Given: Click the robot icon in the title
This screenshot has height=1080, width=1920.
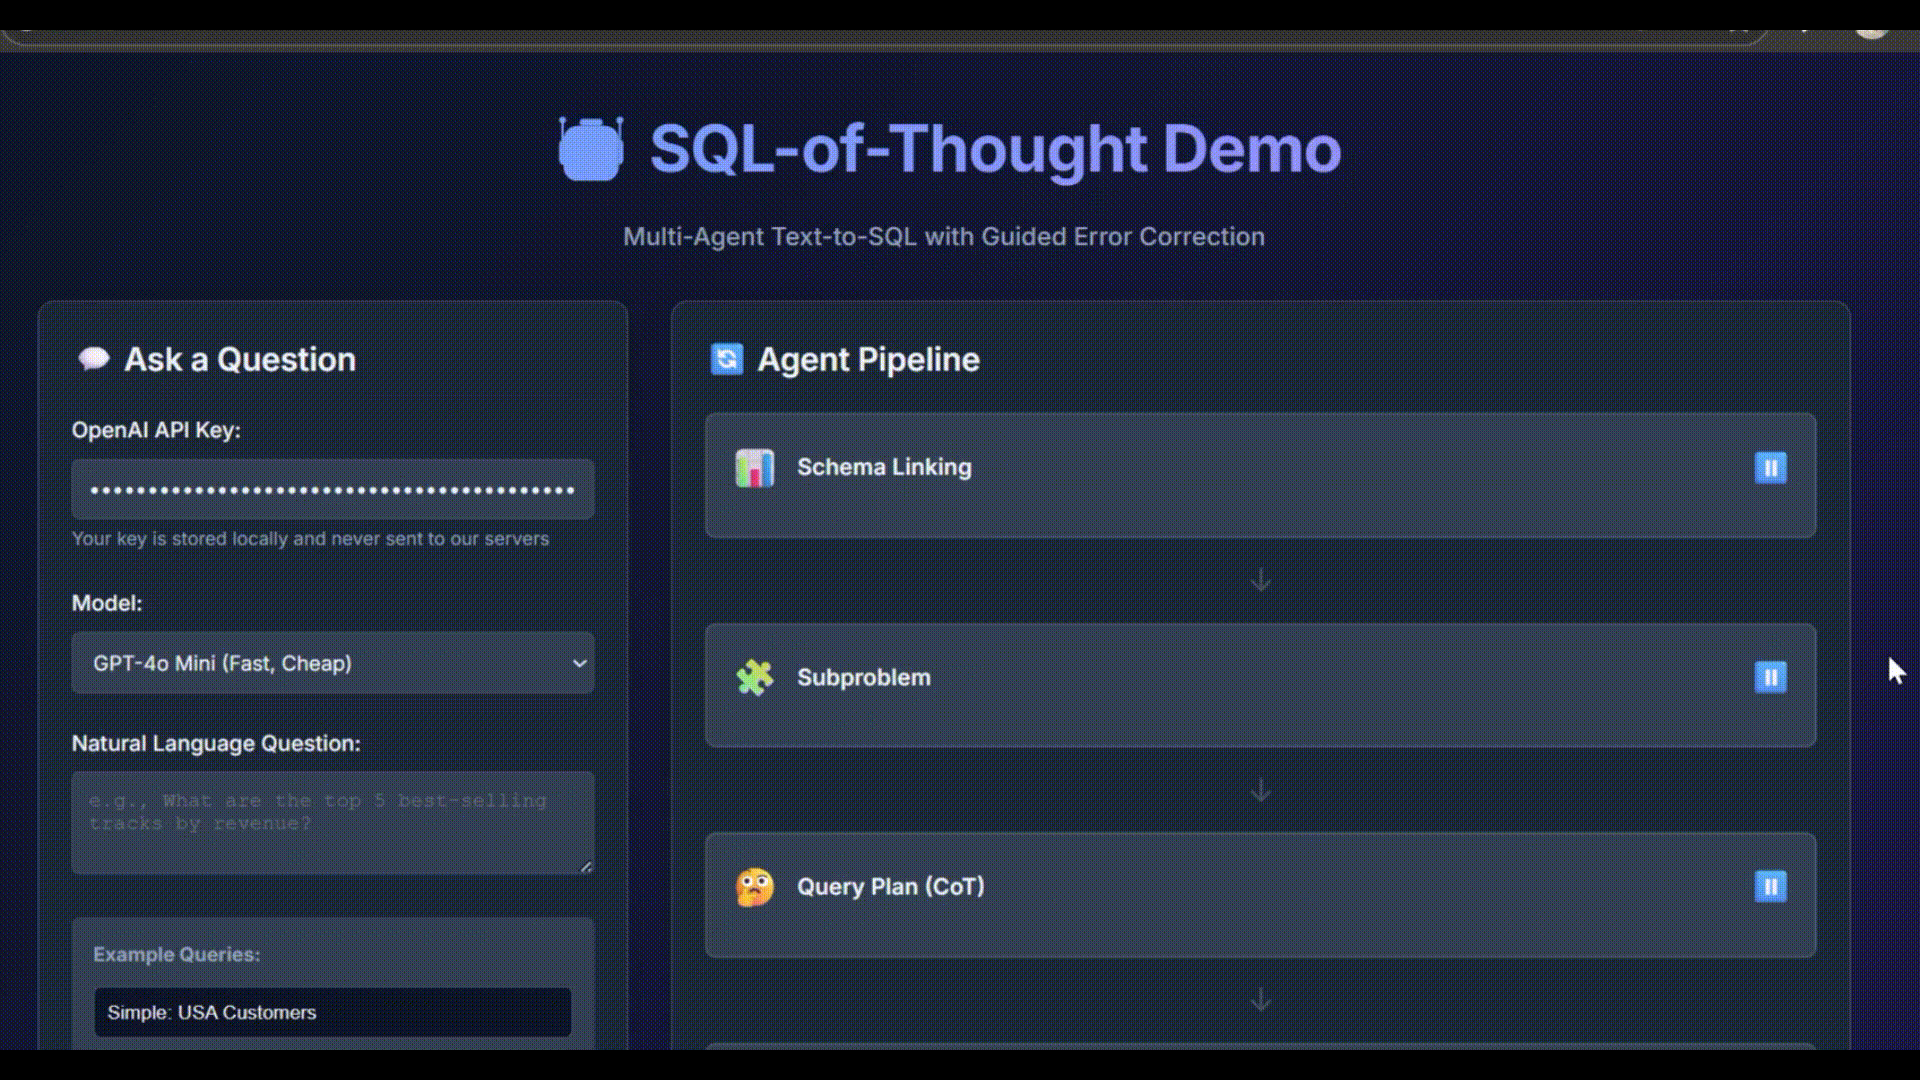Looking at the screenshot, I should (592, 150).
